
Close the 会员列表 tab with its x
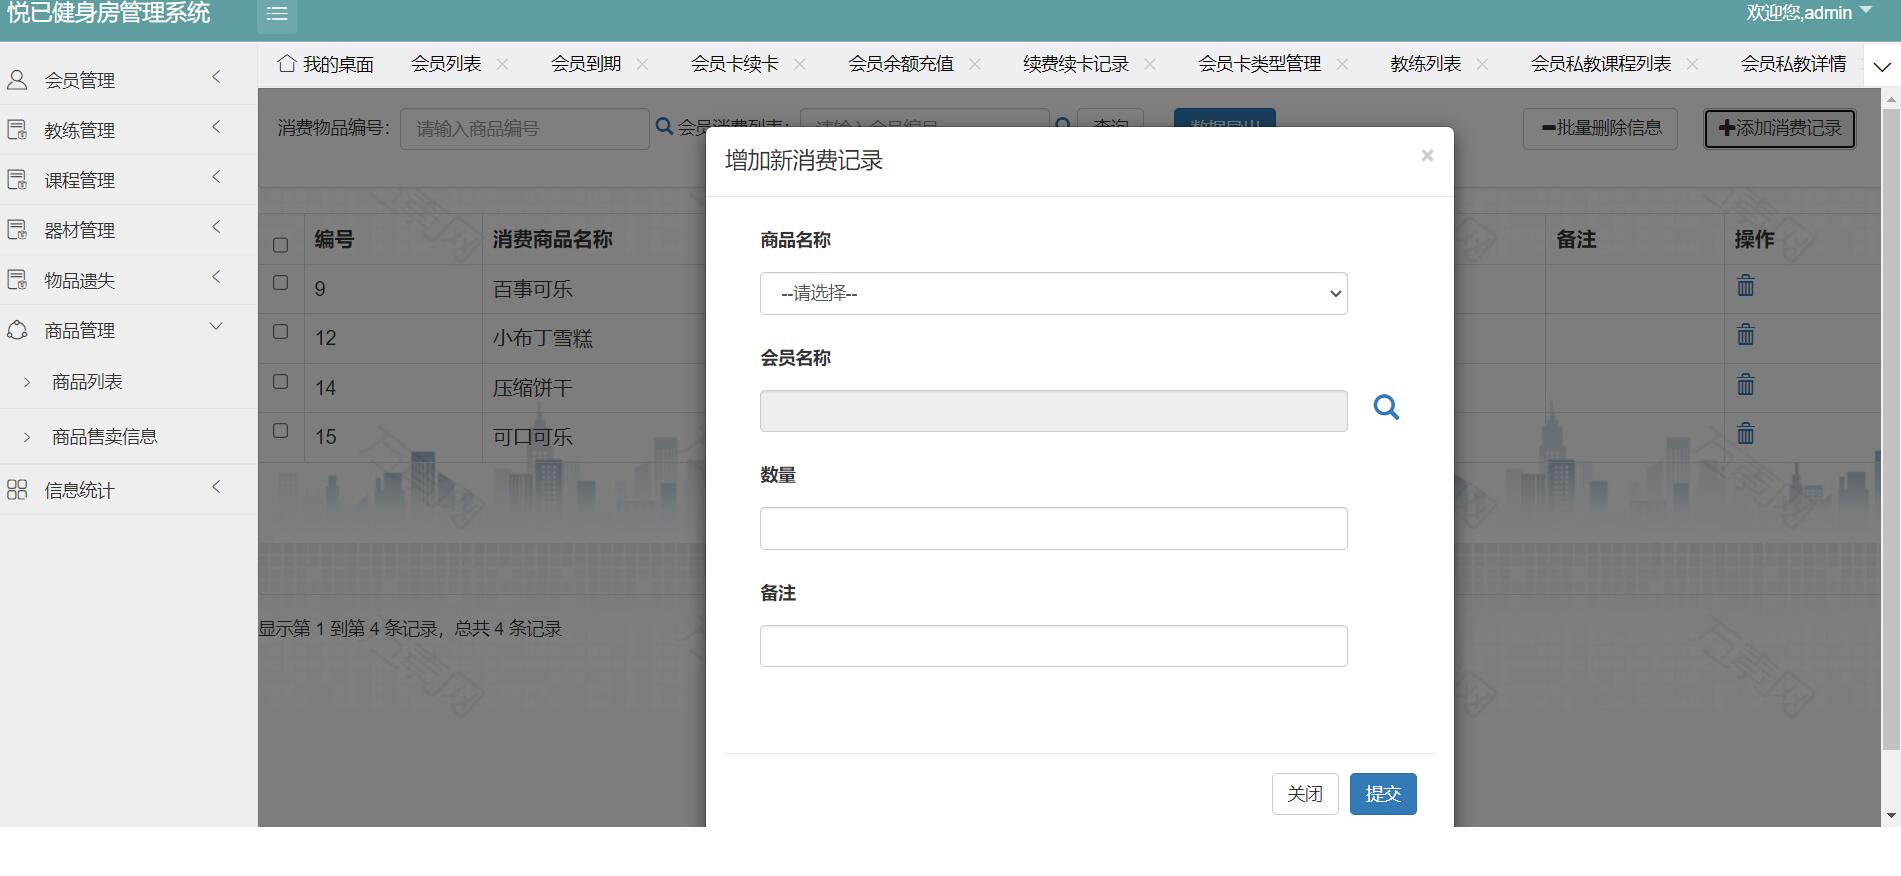(502, 64)
